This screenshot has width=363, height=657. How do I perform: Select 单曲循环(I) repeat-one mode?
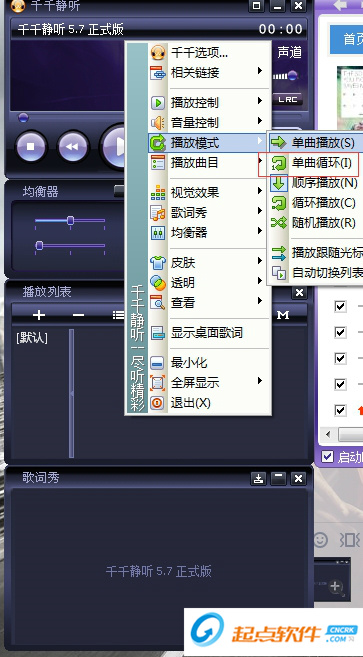(316, 163)
